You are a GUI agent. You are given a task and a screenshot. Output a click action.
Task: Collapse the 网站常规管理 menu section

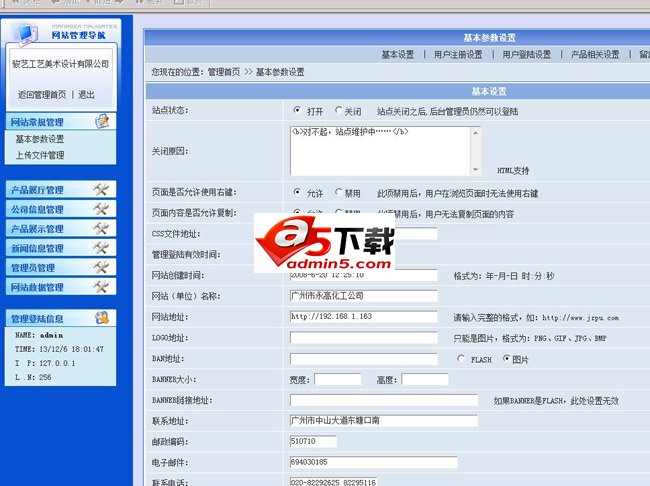[61, 122]
